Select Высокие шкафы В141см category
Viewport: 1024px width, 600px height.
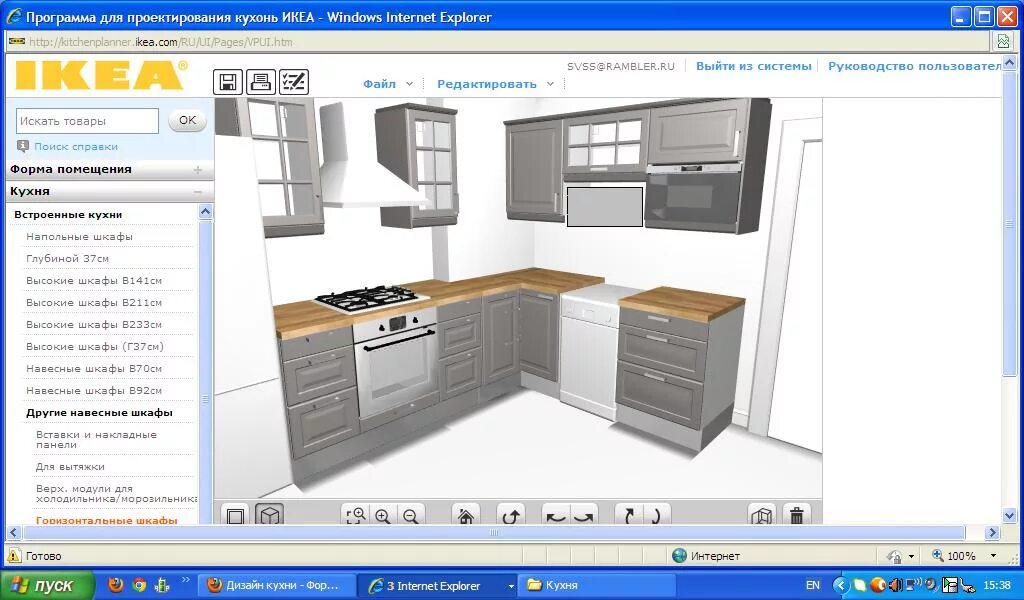coord(94,281)
